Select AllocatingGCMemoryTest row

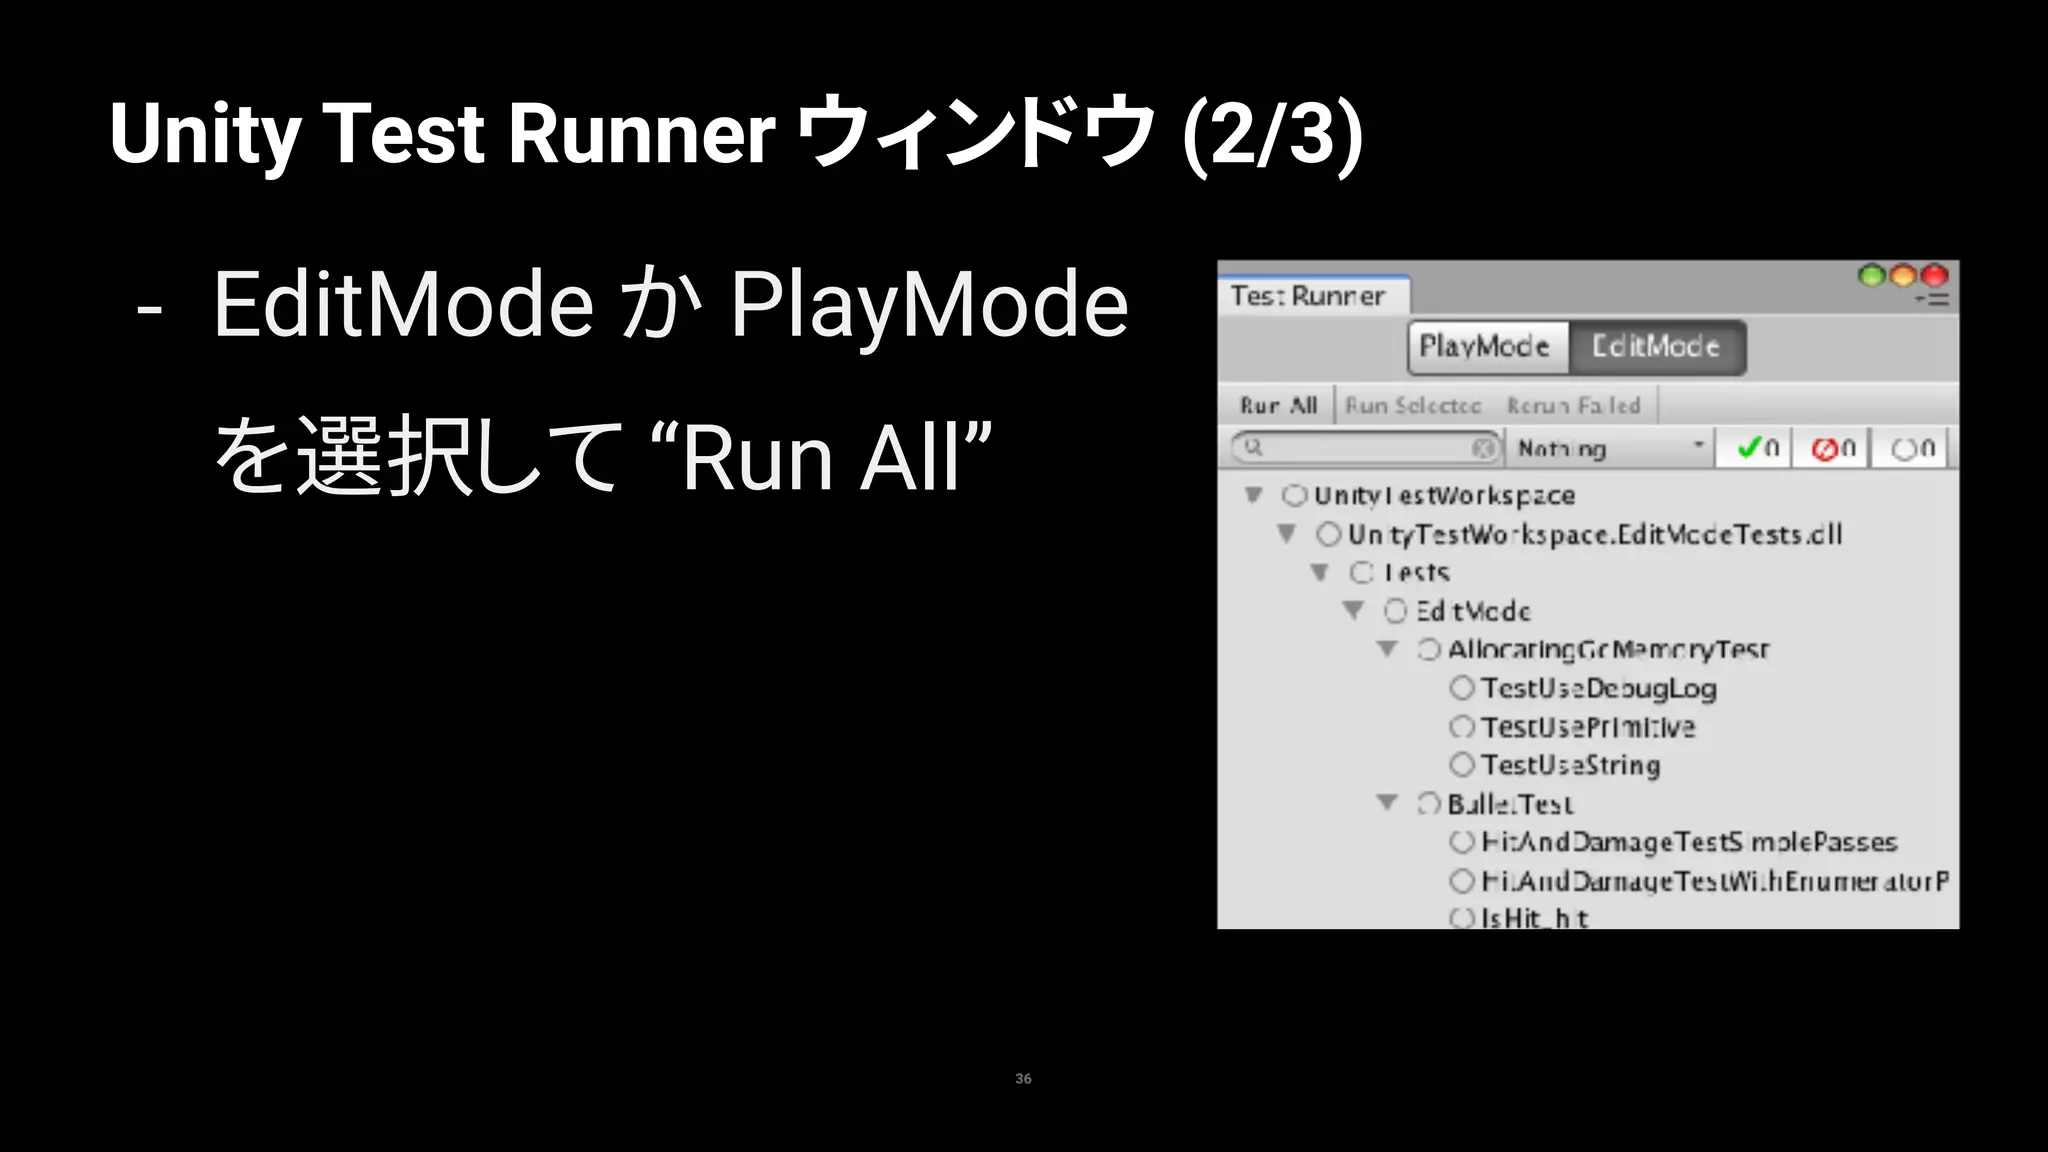pyautogui.click(x=1588, y=649)
